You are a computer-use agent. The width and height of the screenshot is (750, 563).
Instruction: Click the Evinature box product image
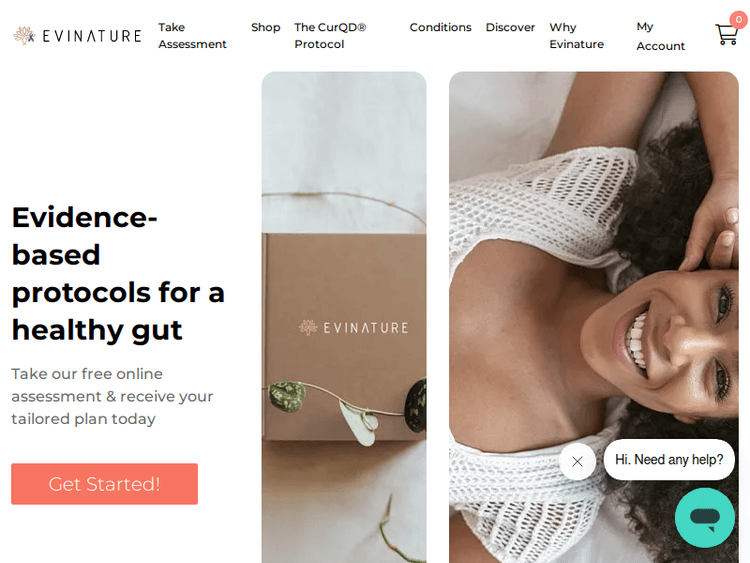tap(344, 317)
